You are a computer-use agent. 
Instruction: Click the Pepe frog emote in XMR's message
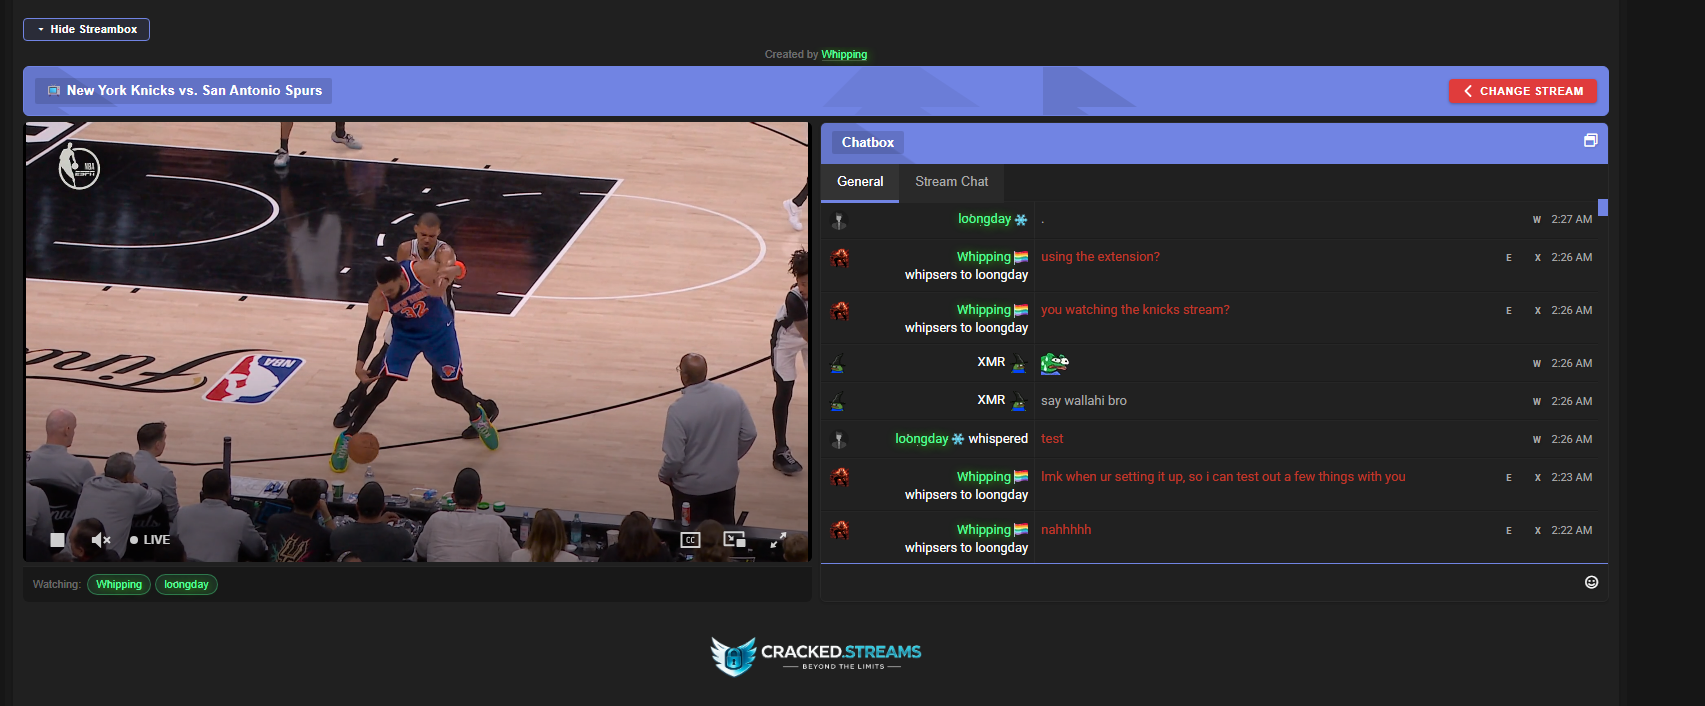click(x=1055, y=363)
